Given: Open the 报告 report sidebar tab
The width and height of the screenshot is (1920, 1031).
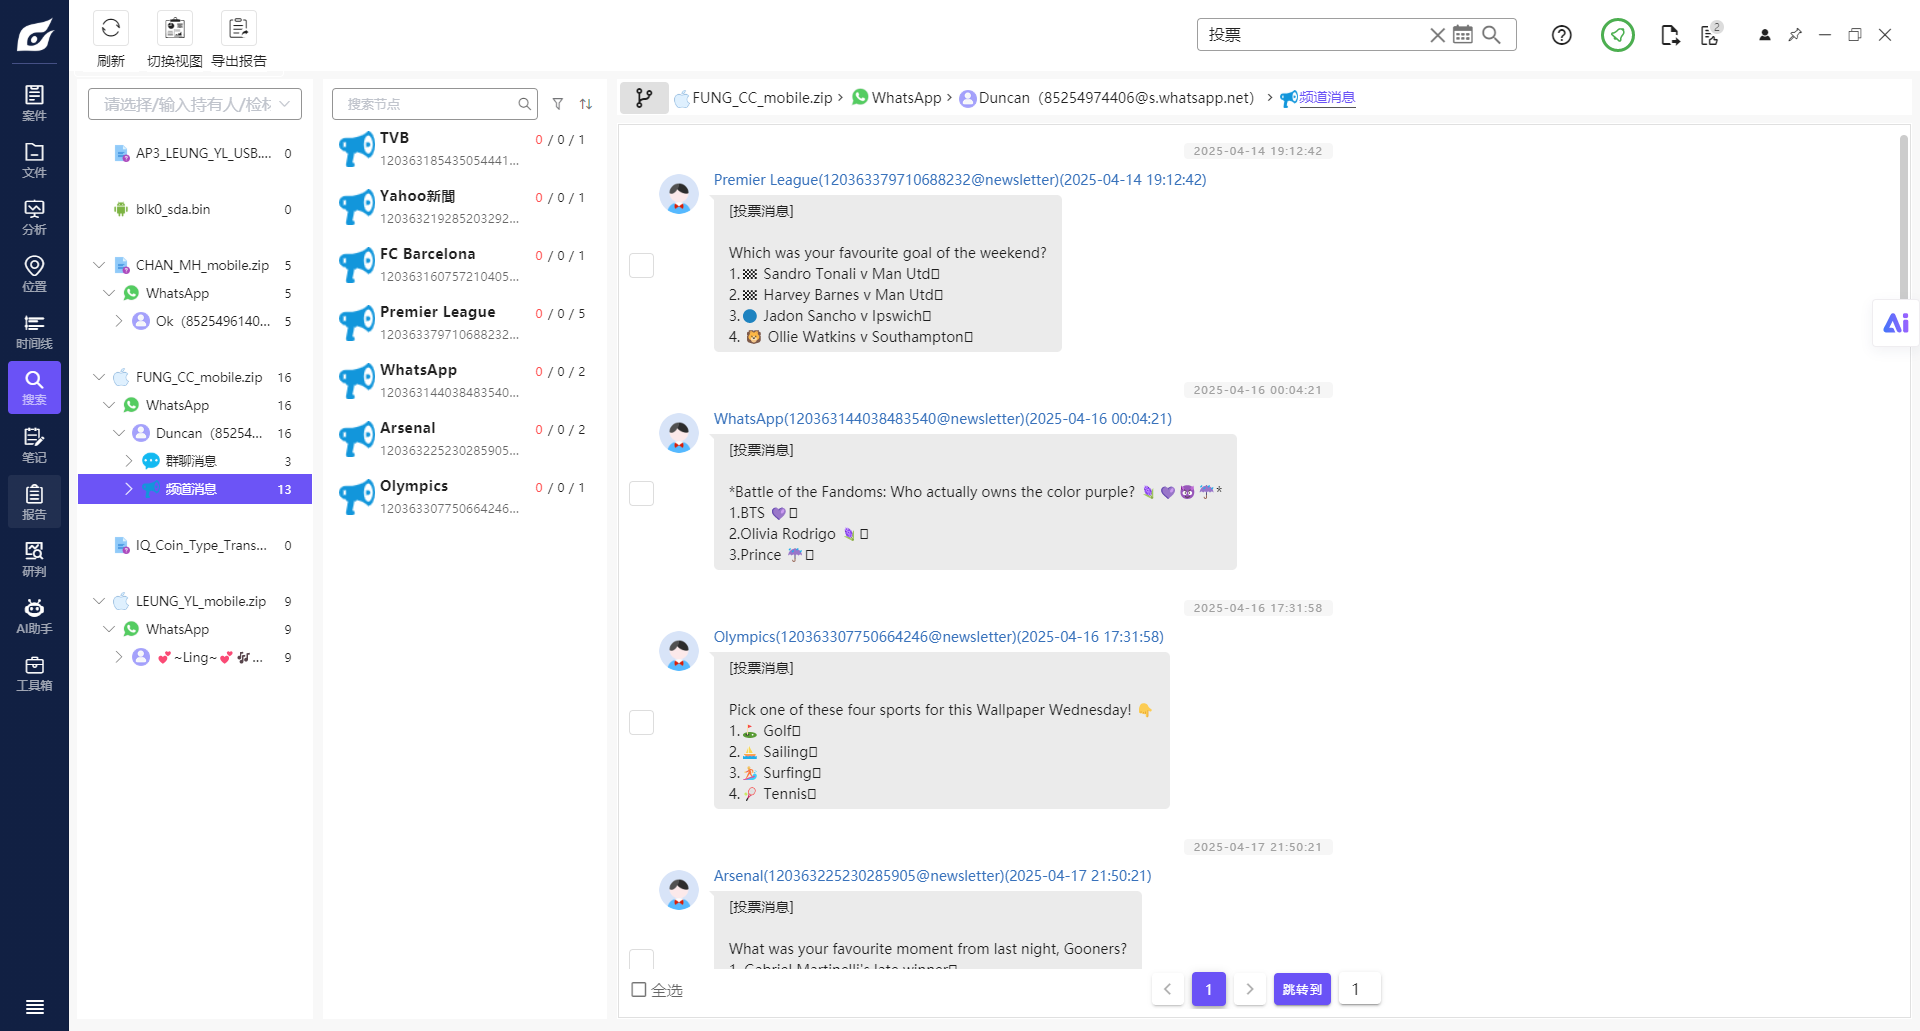Looking at the screenshot, I should (x=34, y=502).
